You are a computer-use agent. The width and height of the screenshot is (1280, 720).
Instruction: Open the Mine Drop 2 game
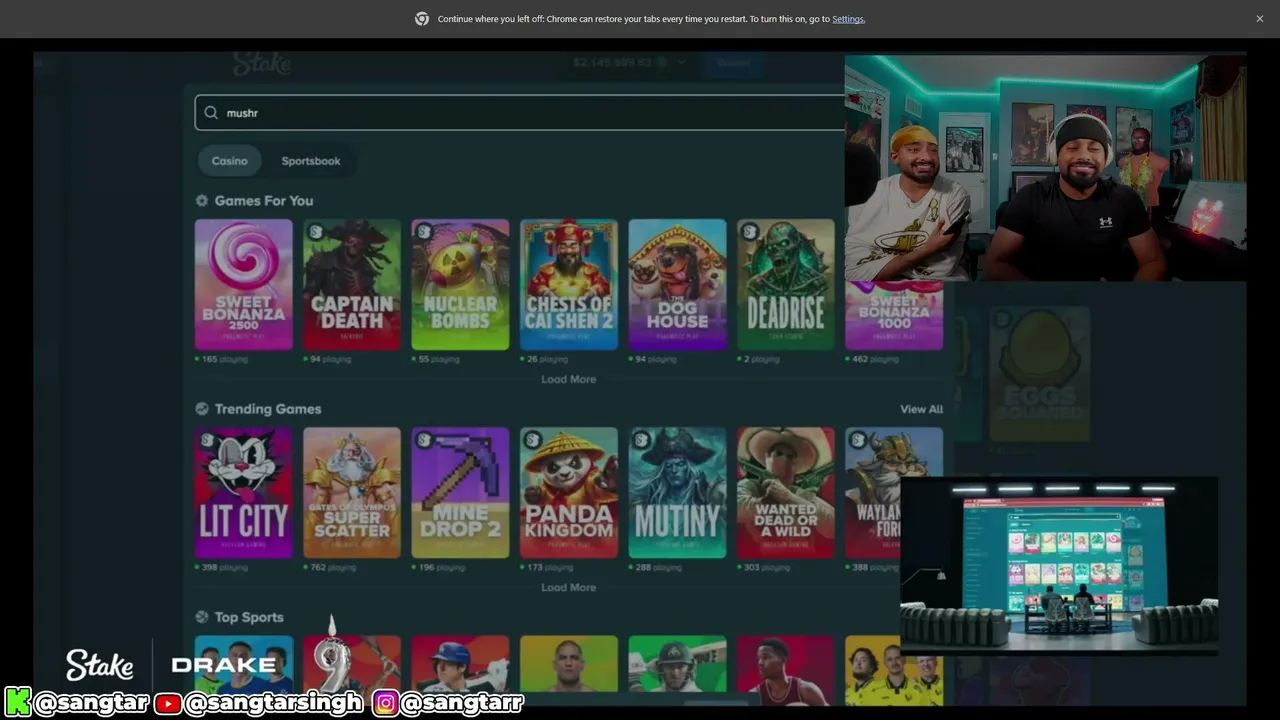460,493
